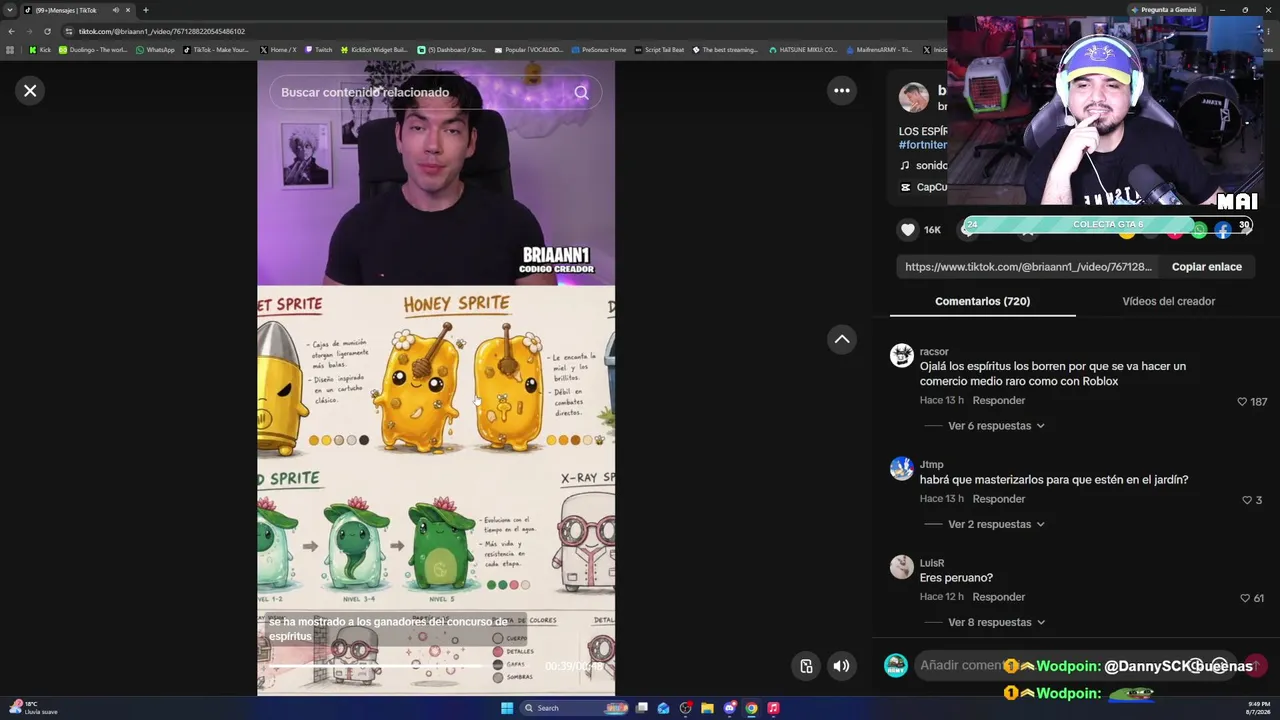
Task: Open Task View on the taskbar
Action: pos(641,708)
